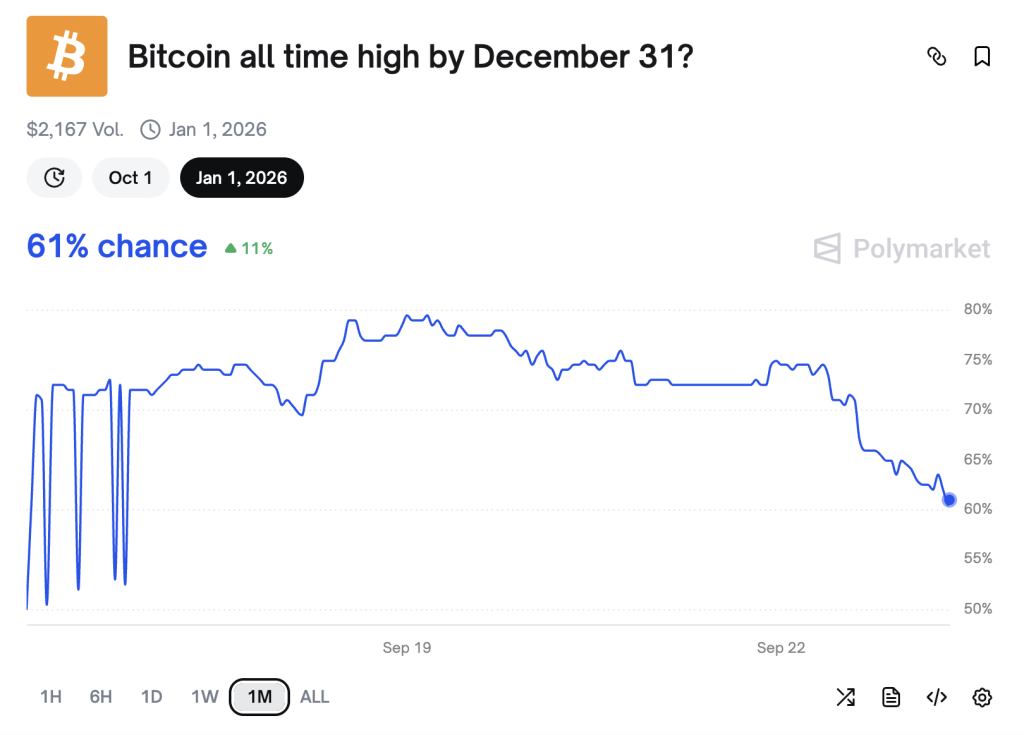The height and width of the screenshot is (735, 1024).
Task: Copy the market link icon
Action: click(936, 57)
